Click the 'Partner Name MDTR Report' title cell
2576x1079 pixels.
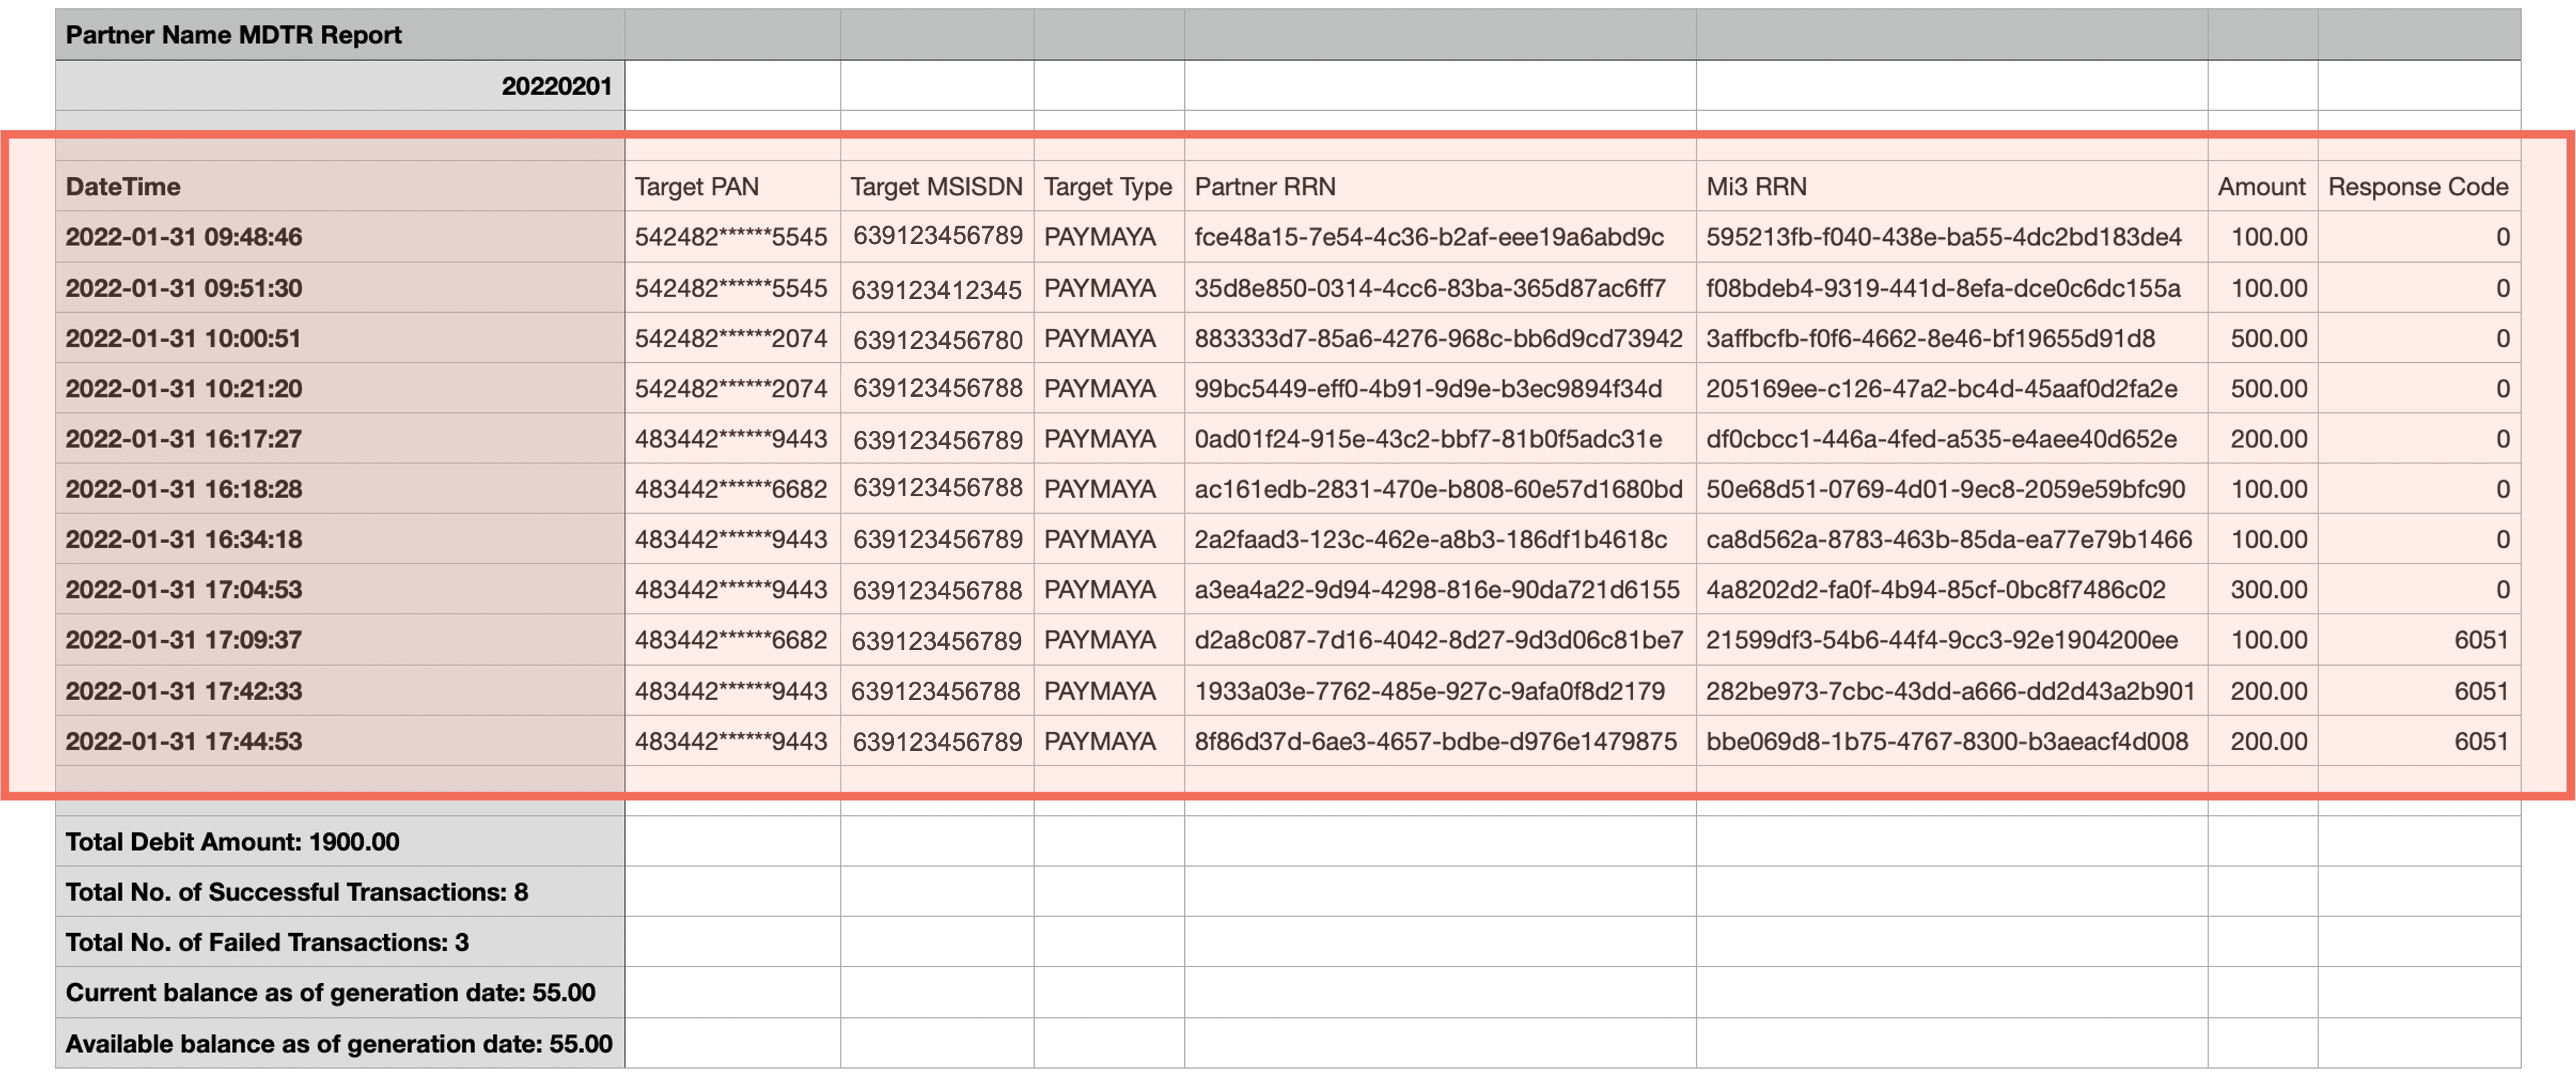[233, 35]
